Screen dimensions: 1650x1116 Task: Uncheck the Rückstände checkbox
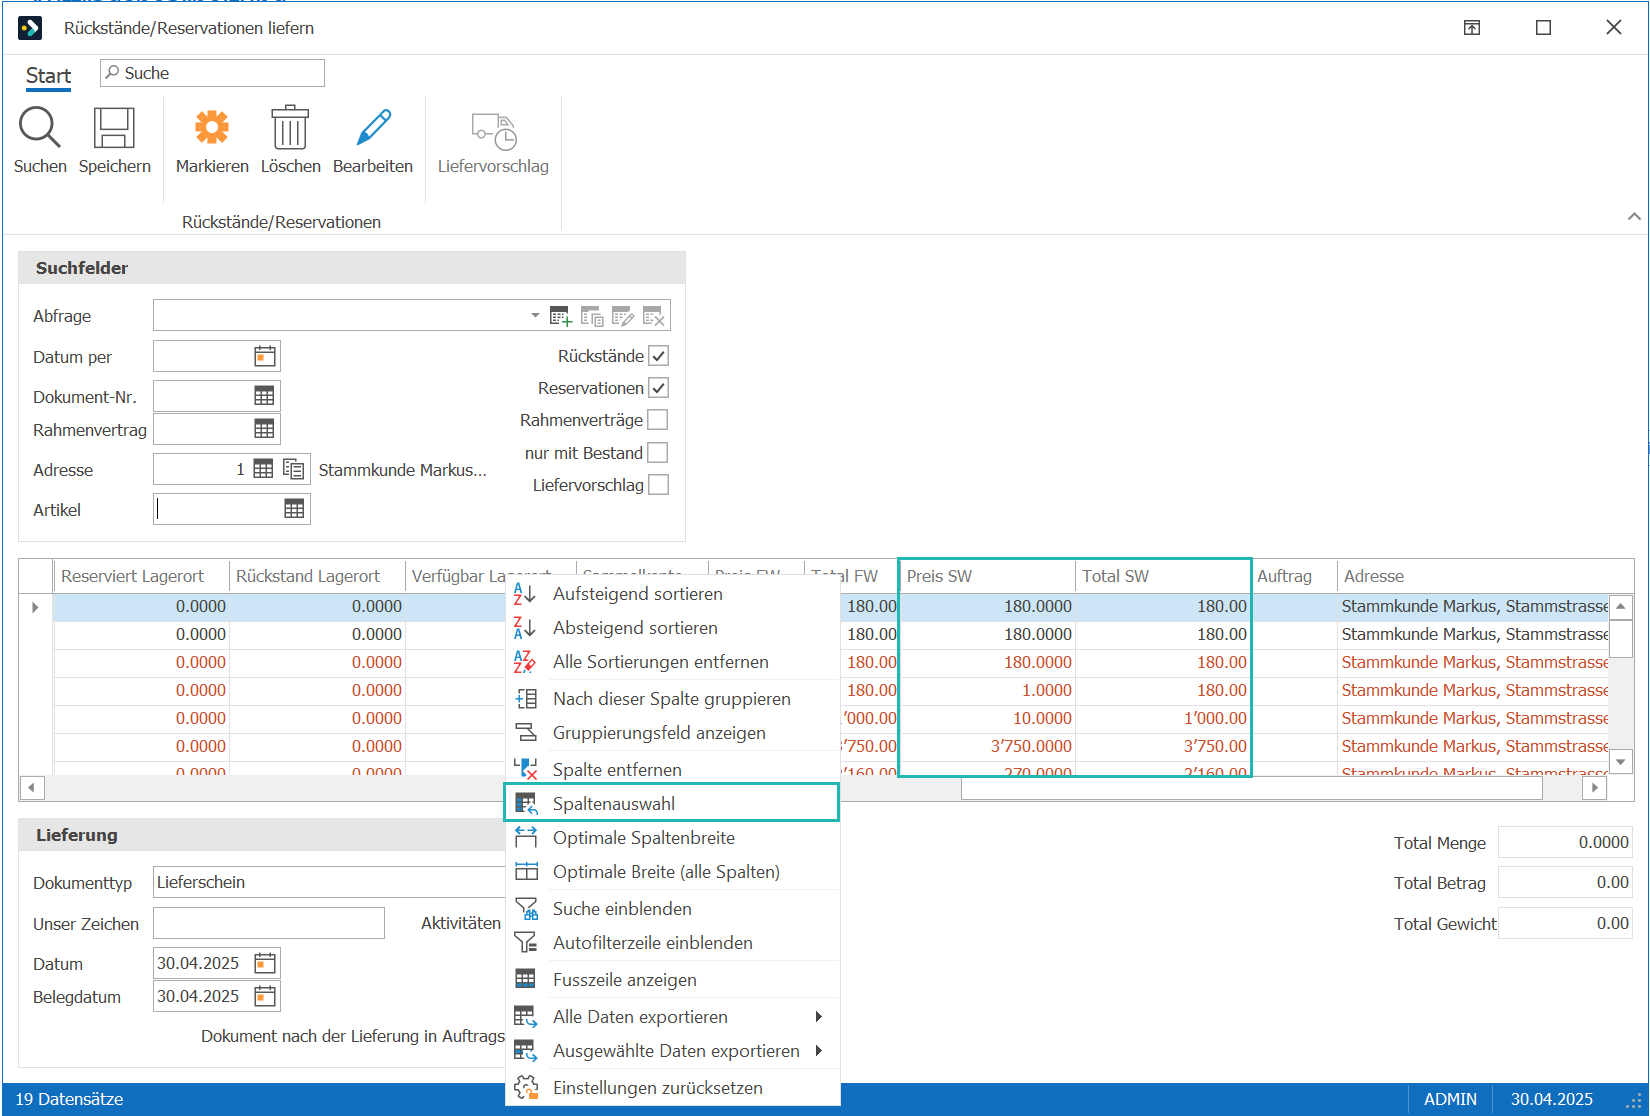pyautogui.click(x=658, y=356)
